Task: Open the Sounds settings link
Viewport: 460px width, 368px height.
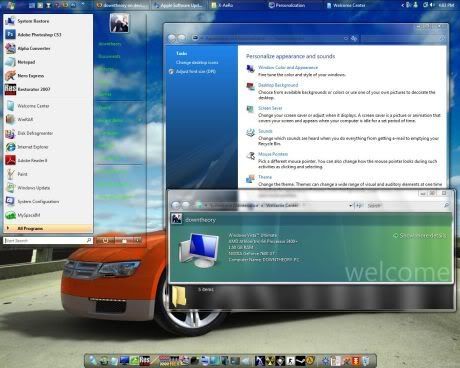Action: [x=265, y=131]
